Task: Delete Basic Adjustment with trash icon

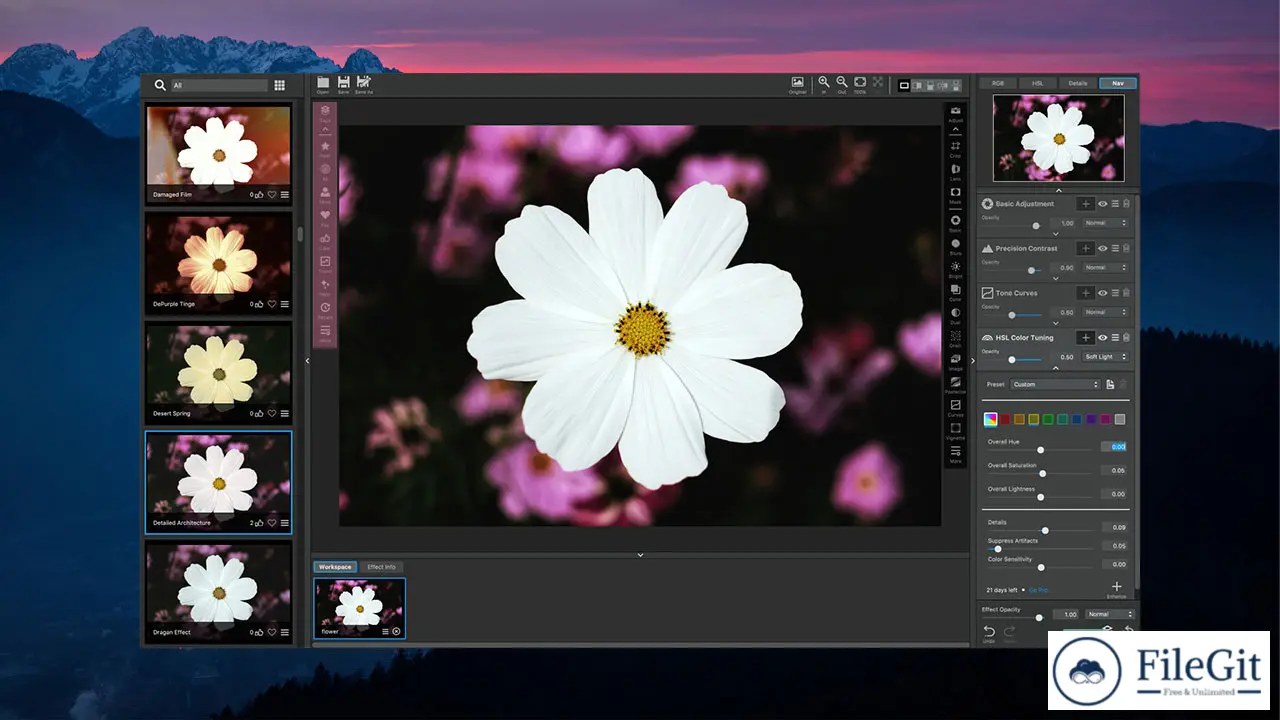Action: click(1126, 204)
